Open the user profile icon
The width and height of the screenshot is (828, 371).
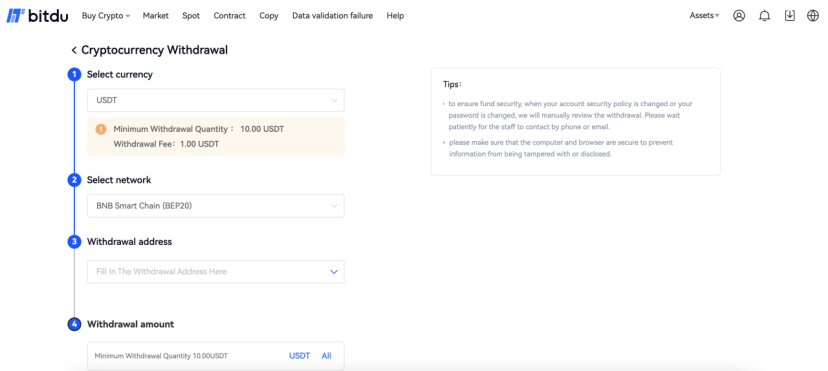[739, 16]
